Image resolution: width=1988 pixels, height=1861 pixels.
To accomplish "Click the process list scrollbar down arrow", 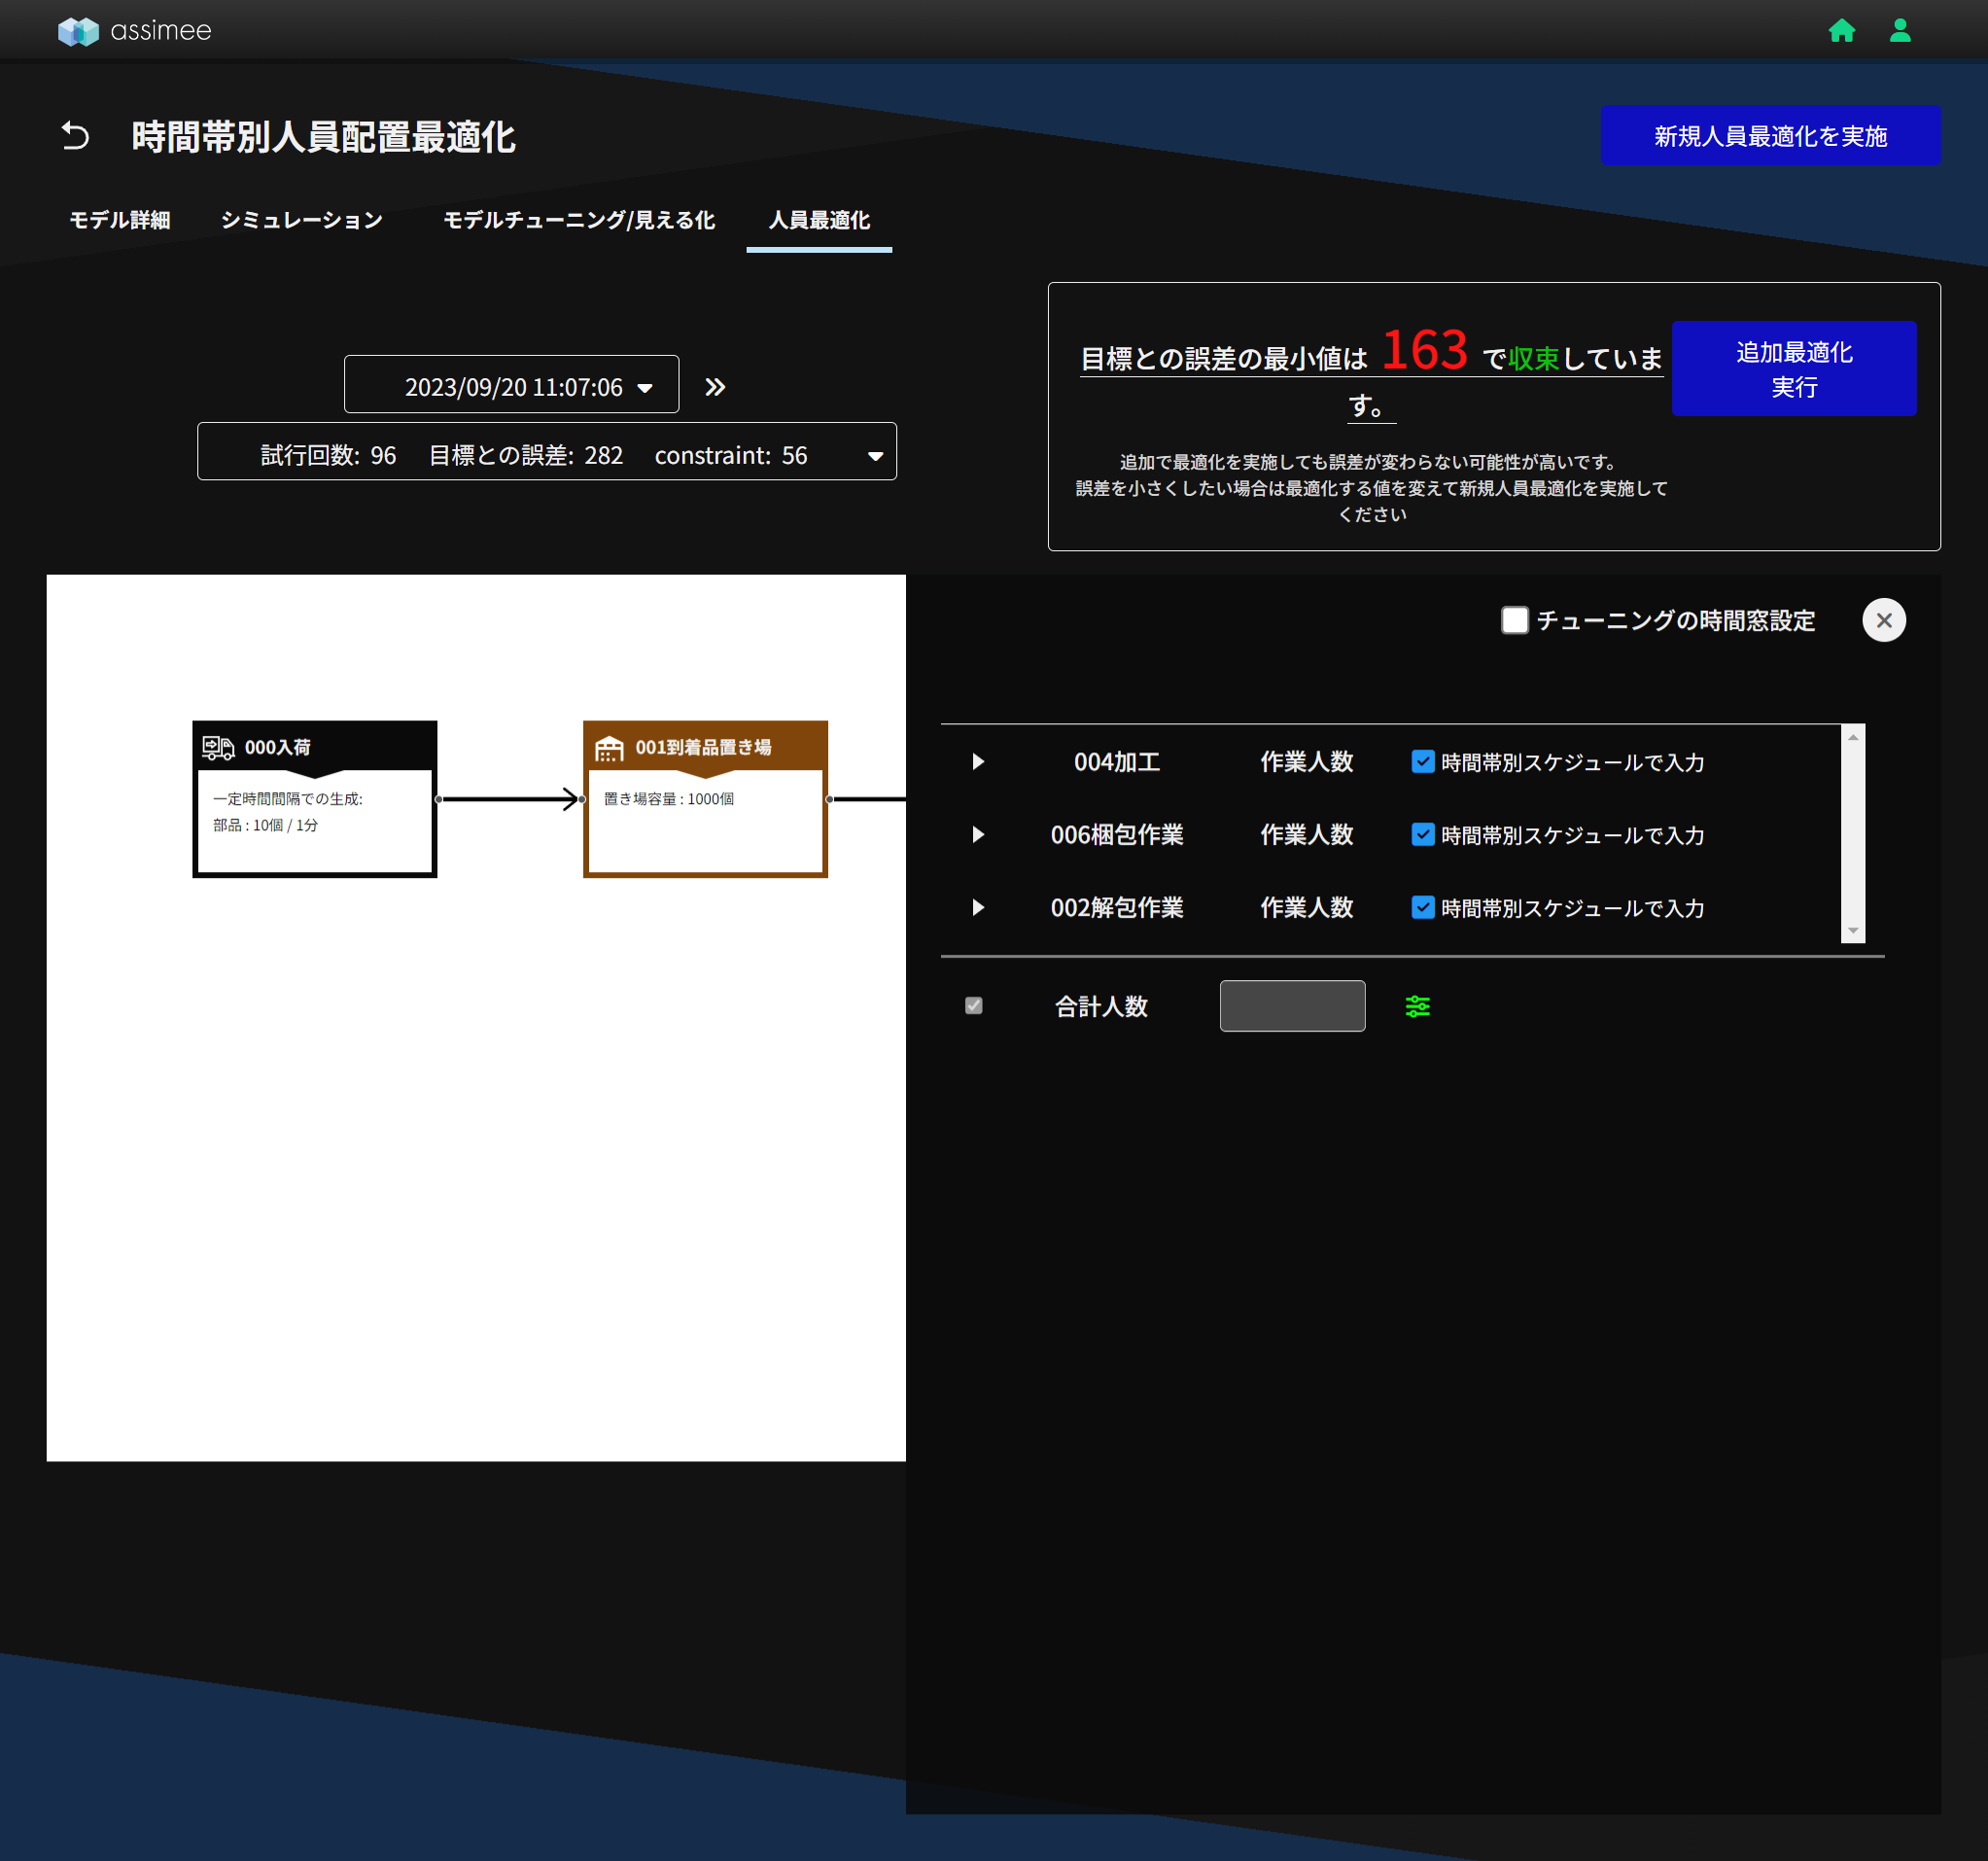I will (1852, 931).
